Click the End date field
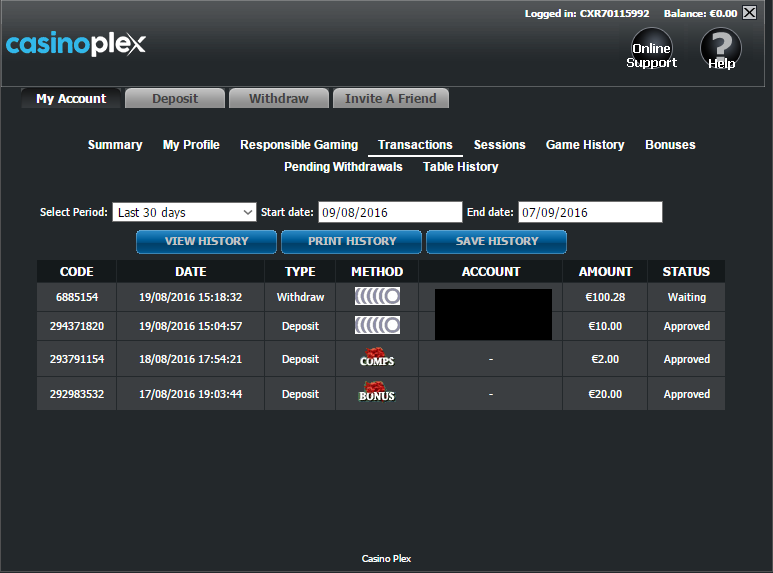 pos(590,212)
